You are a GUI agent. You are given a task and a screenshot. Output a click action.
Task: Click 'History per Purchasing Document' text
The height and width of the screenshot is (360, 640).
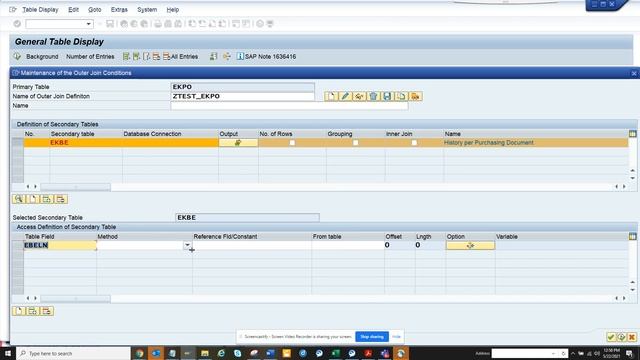tap(489, 142)
